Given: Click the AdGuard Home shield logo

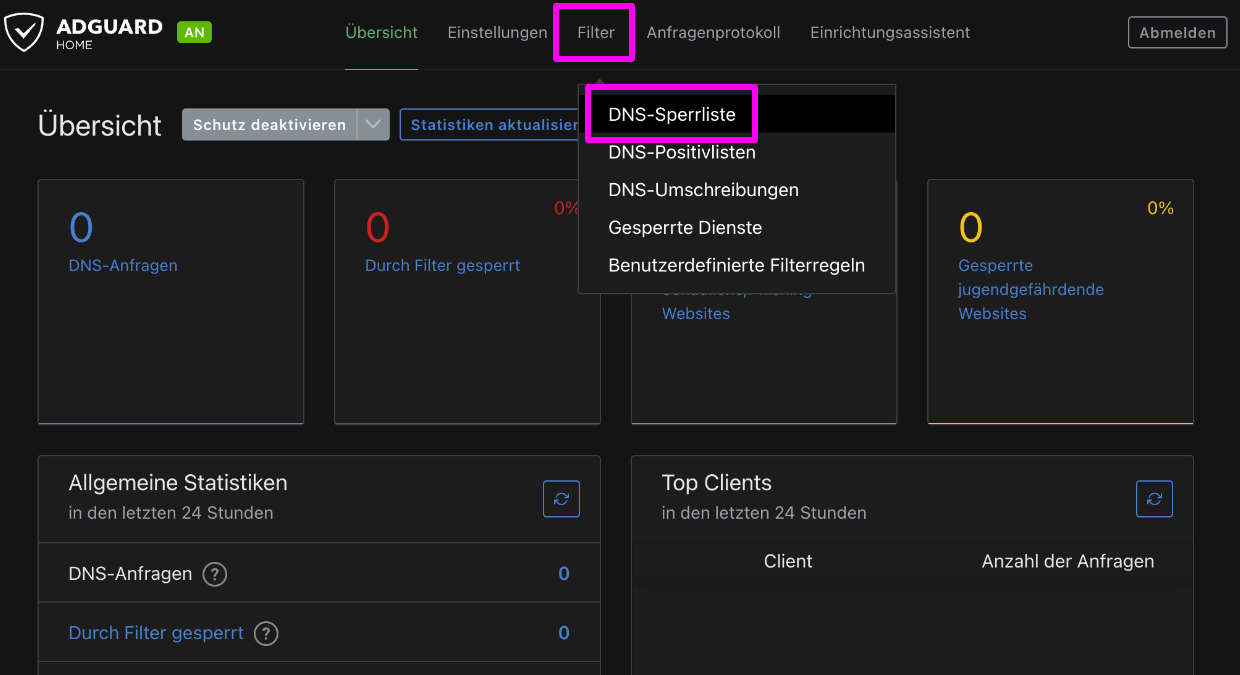Looking at the screenshot, I should point(24,32).
